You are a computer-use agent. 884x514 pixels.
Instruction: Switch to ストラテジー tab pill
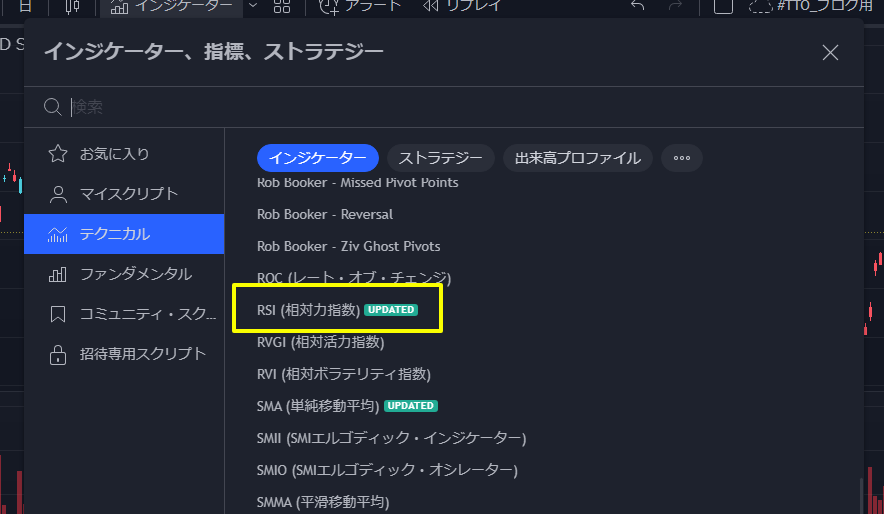440,158
